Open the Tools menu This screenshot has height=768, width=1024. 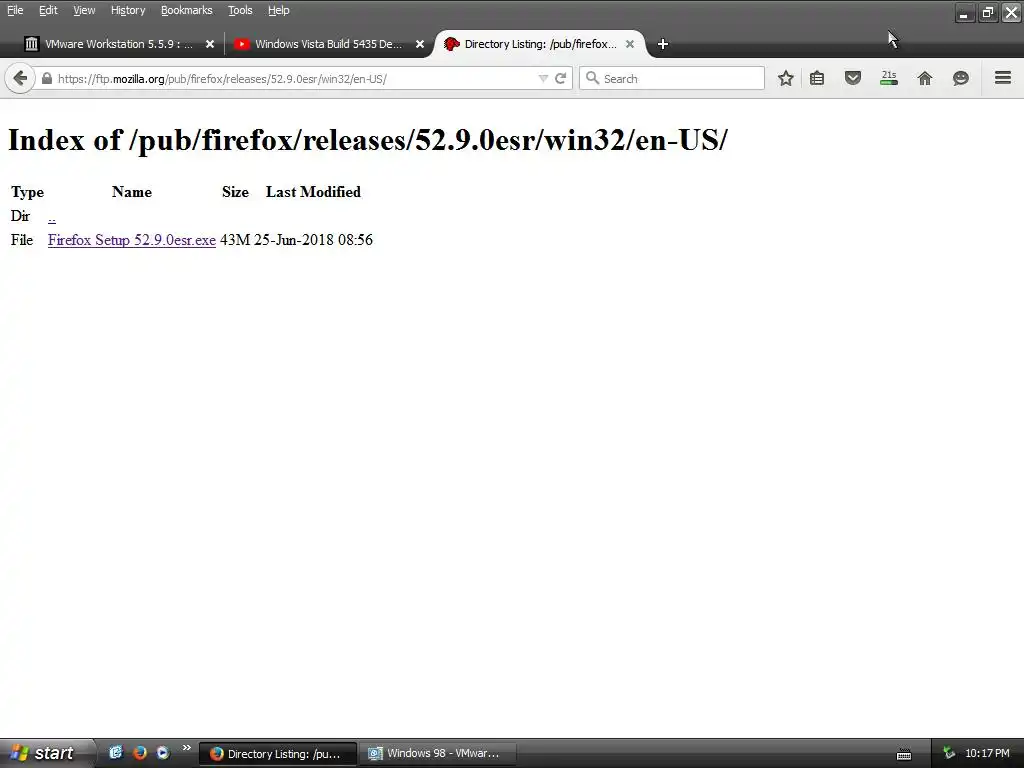click(240, 10)
